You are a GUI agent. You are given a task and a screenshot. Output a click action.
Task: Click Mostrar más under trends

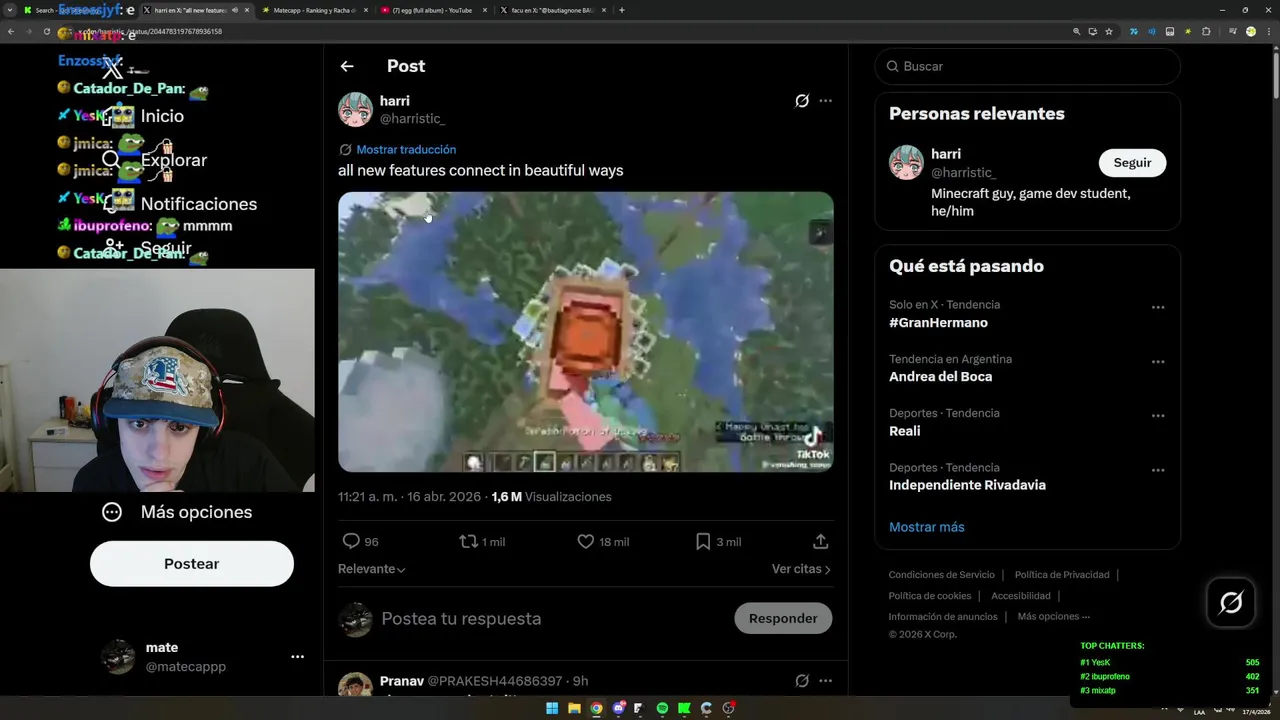(x=926, y=527)
